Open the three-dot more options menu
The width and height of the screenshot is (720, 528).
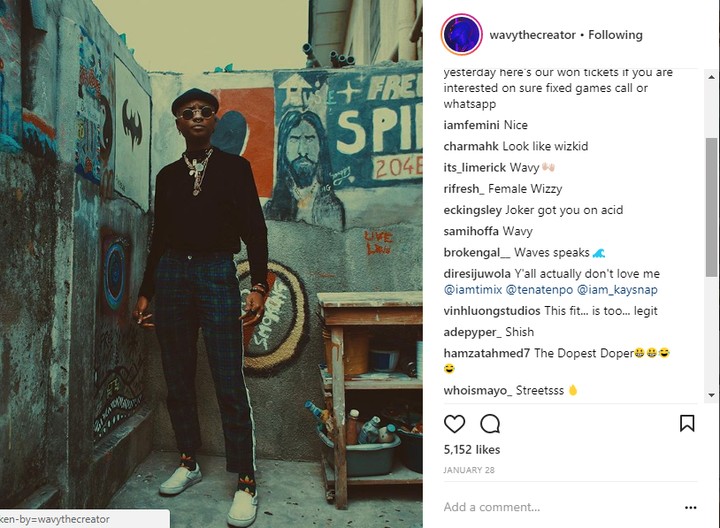tap(690, 507)
